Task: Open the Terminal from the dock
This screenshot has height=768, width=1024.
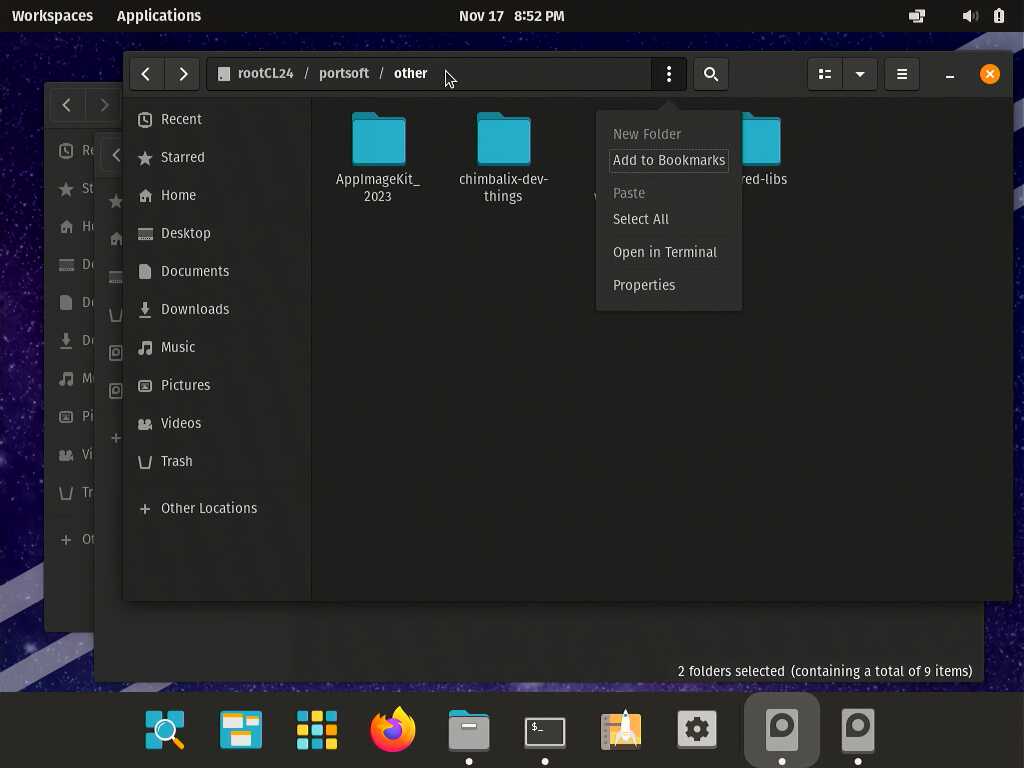Action: [x=545, y=730]
